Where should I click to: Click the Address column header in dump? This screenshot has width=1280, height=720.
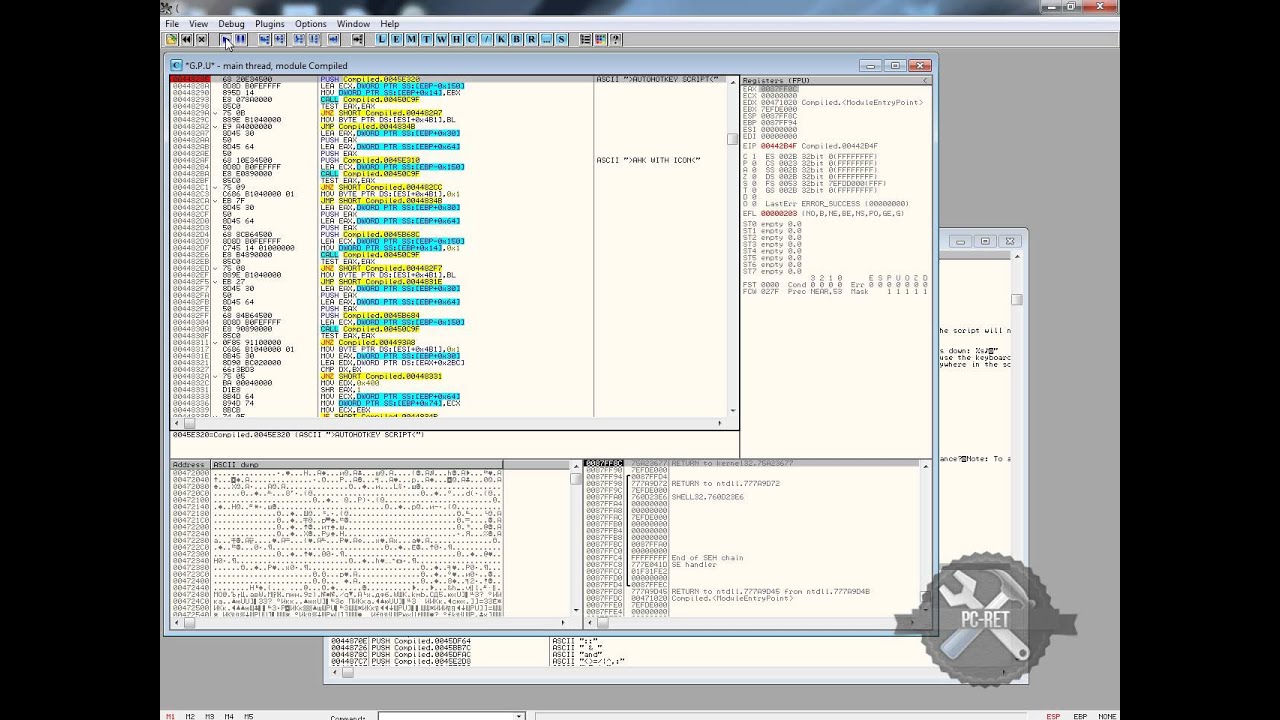coord(189,465)
